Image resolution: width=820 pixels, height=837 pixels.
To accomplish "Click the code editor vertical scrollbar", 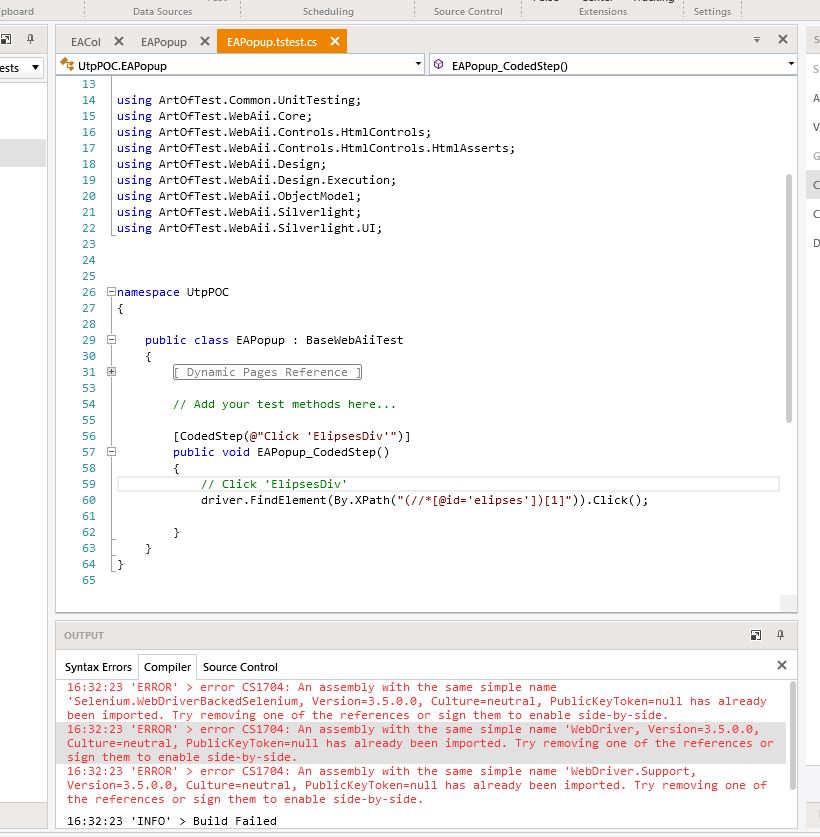I will [x=789, y=300].
